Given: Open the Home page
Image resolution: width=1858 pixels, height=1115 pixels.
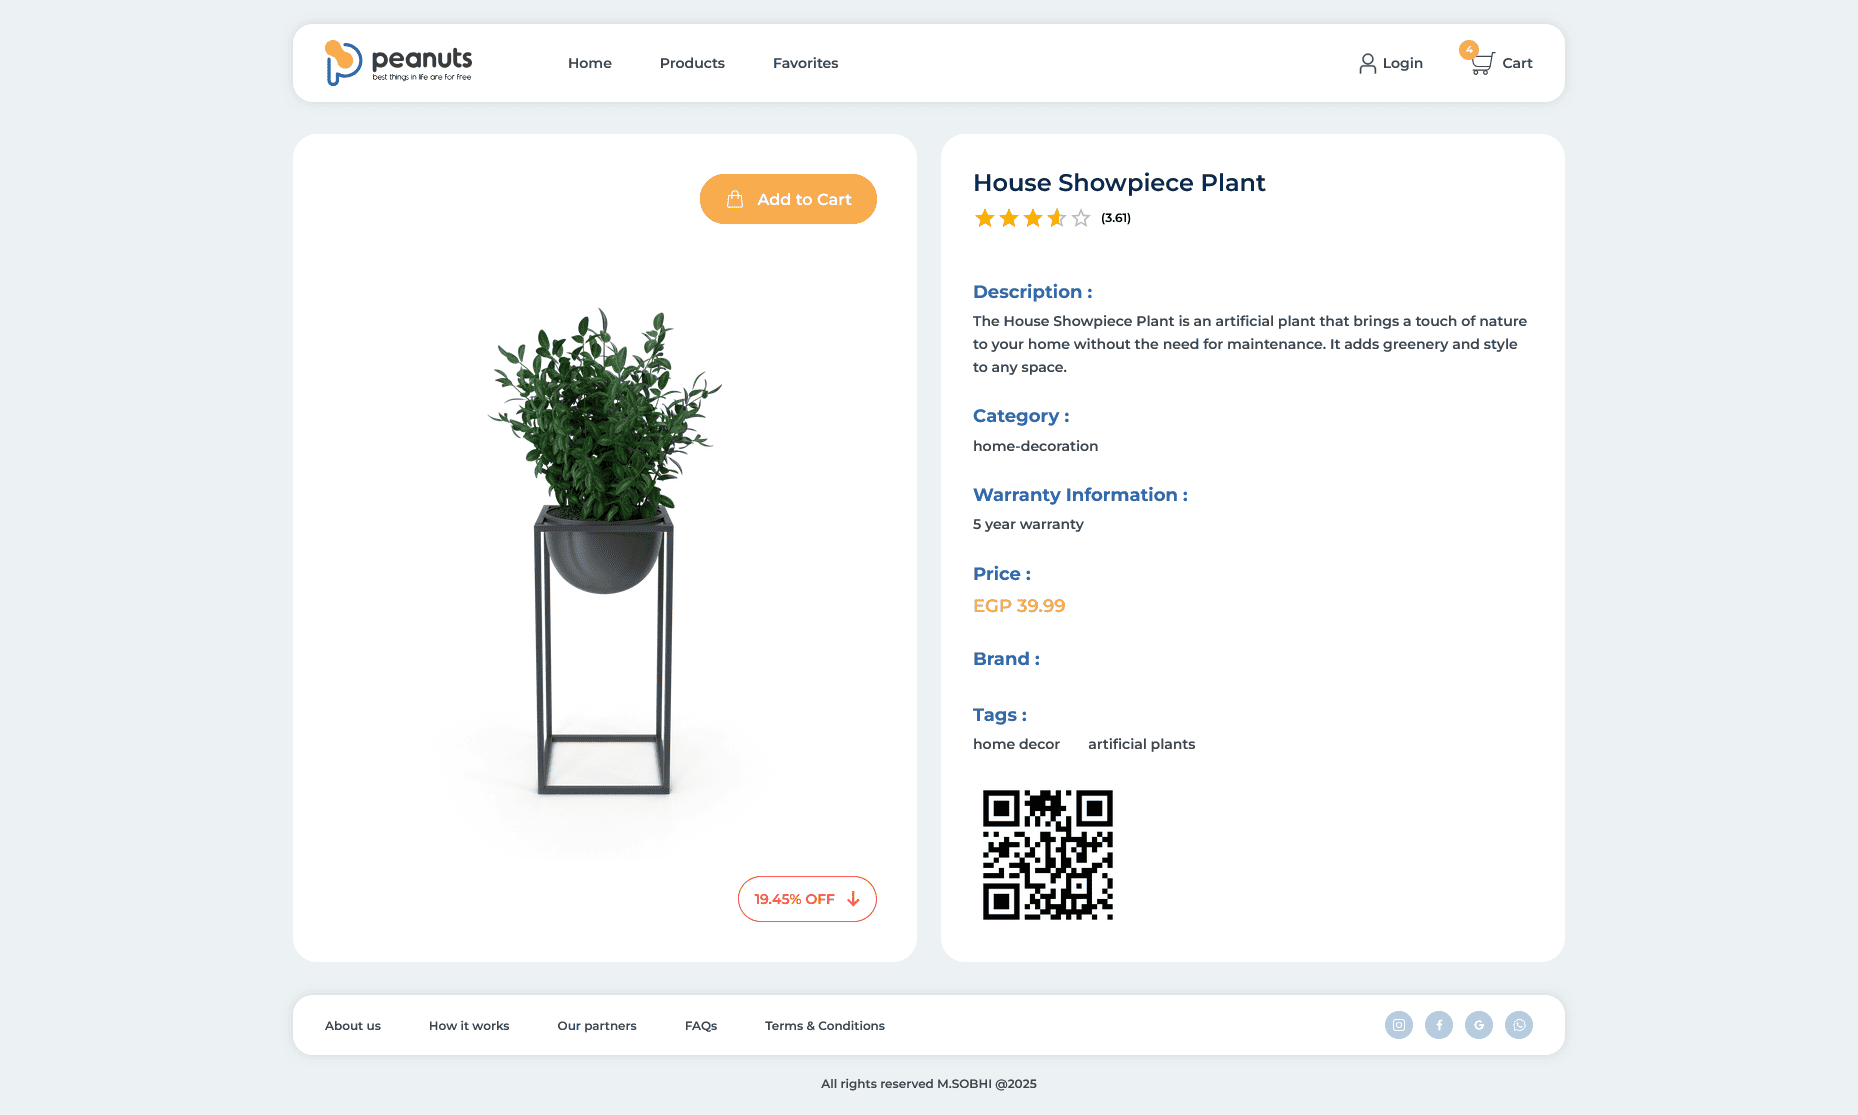Looking at the screenshot, I should pos(590,63).
